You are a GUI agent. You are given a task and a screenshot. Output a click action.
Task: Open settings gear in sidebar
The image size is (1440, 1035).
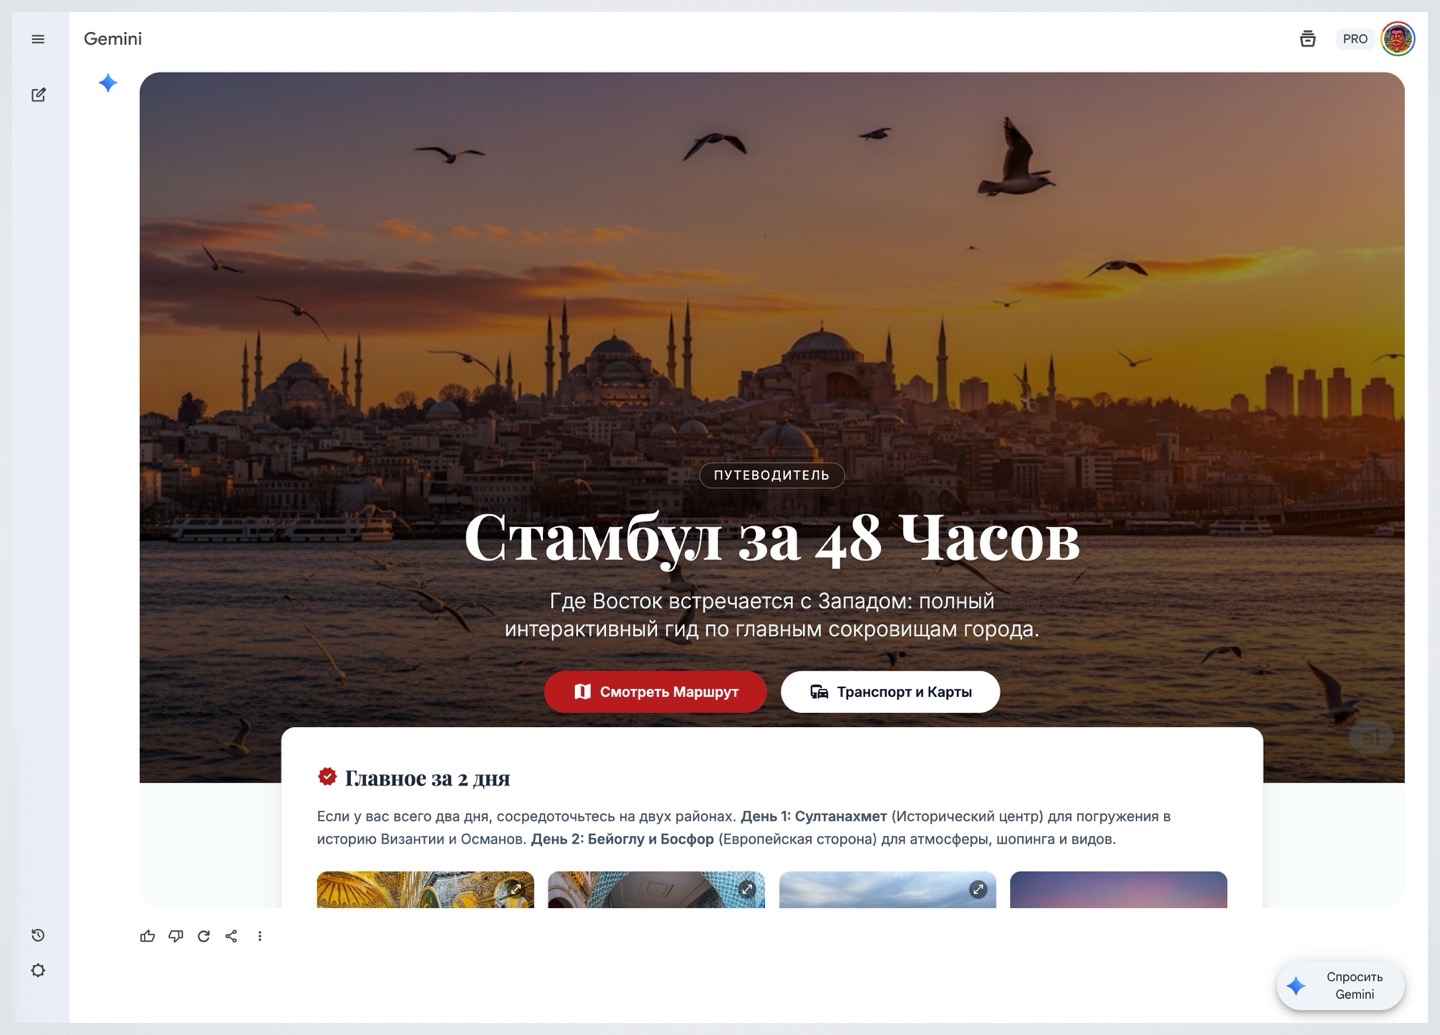tap(38, 970)
